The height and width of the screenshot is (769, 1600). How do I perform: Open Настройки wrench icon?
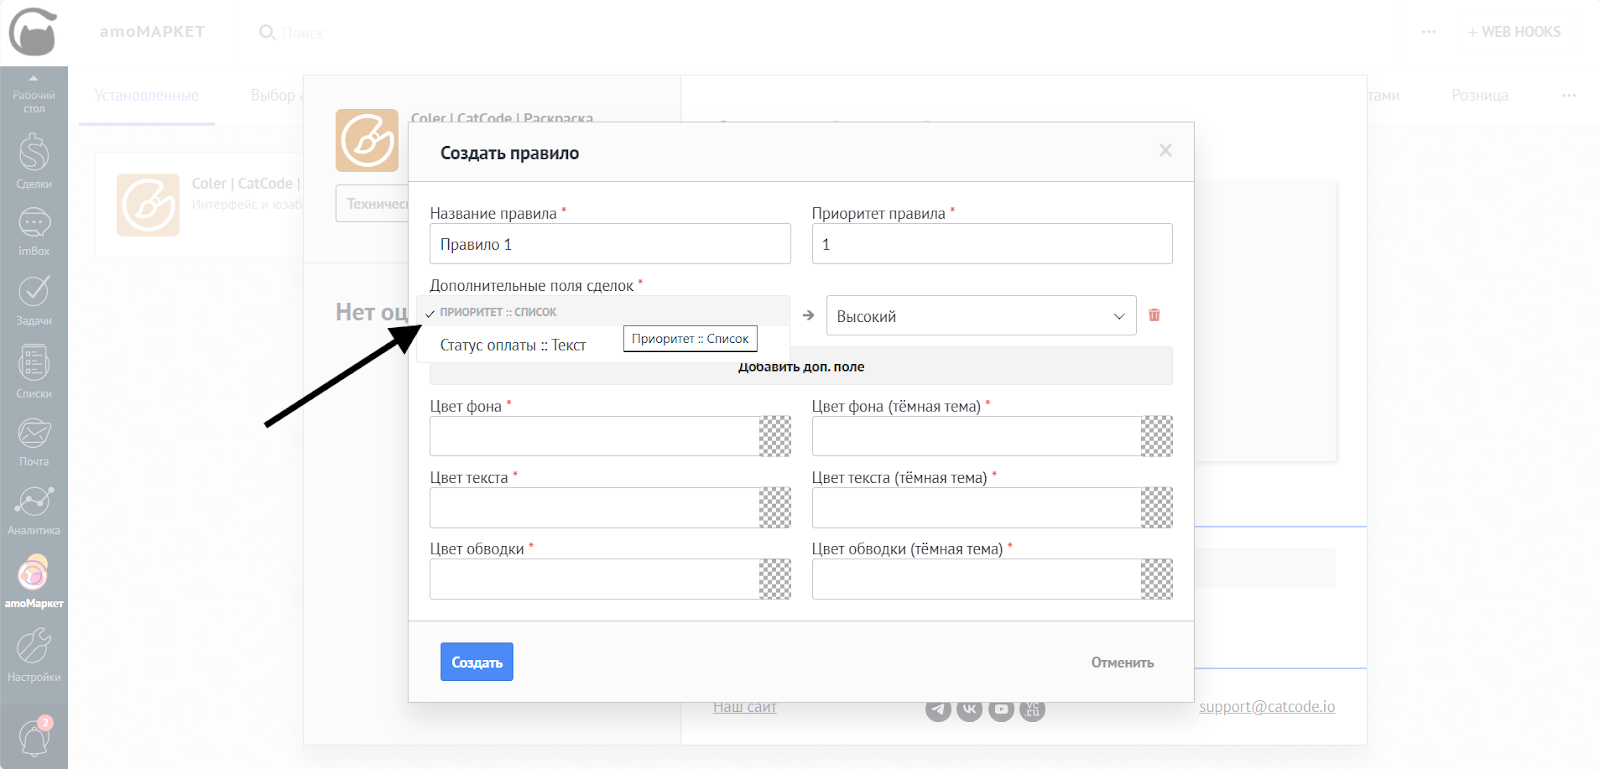(34, 652)
